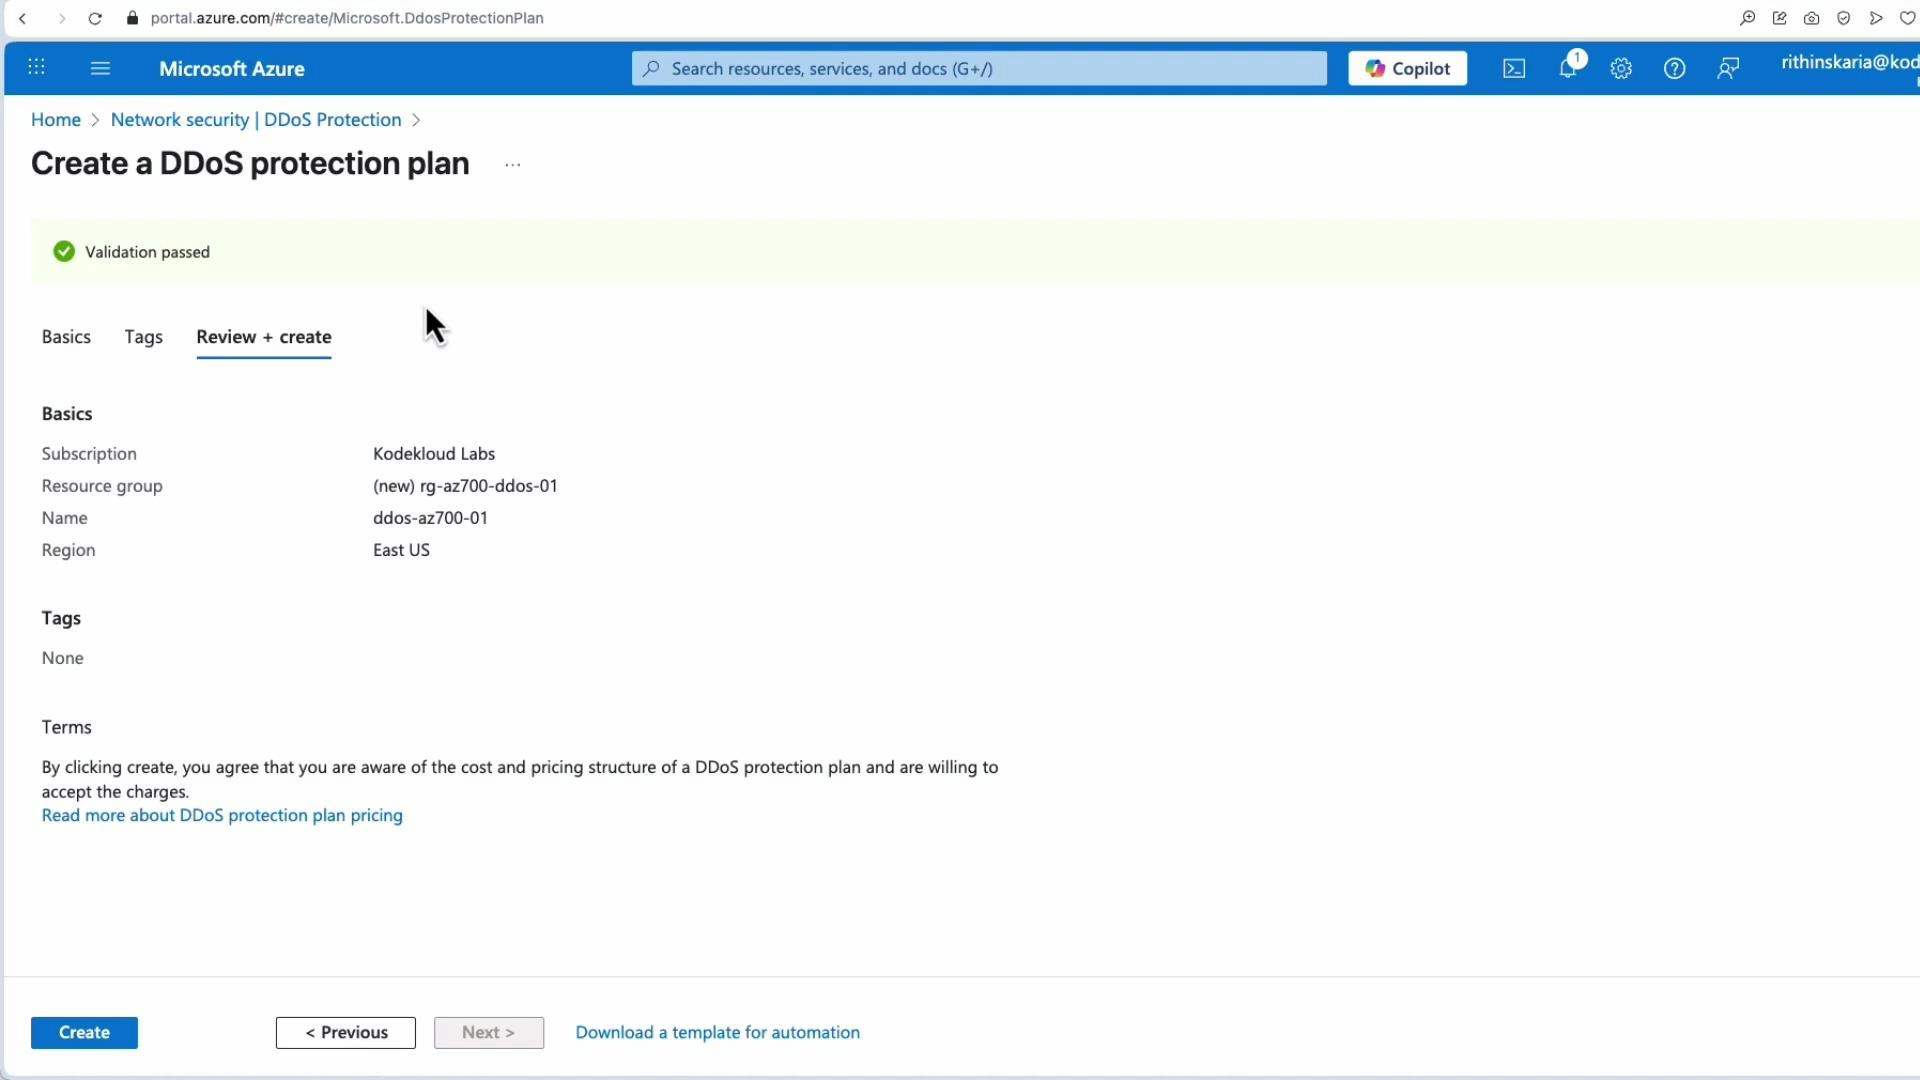Launch Copilot from the top bar

click(x=1406, y=68)
